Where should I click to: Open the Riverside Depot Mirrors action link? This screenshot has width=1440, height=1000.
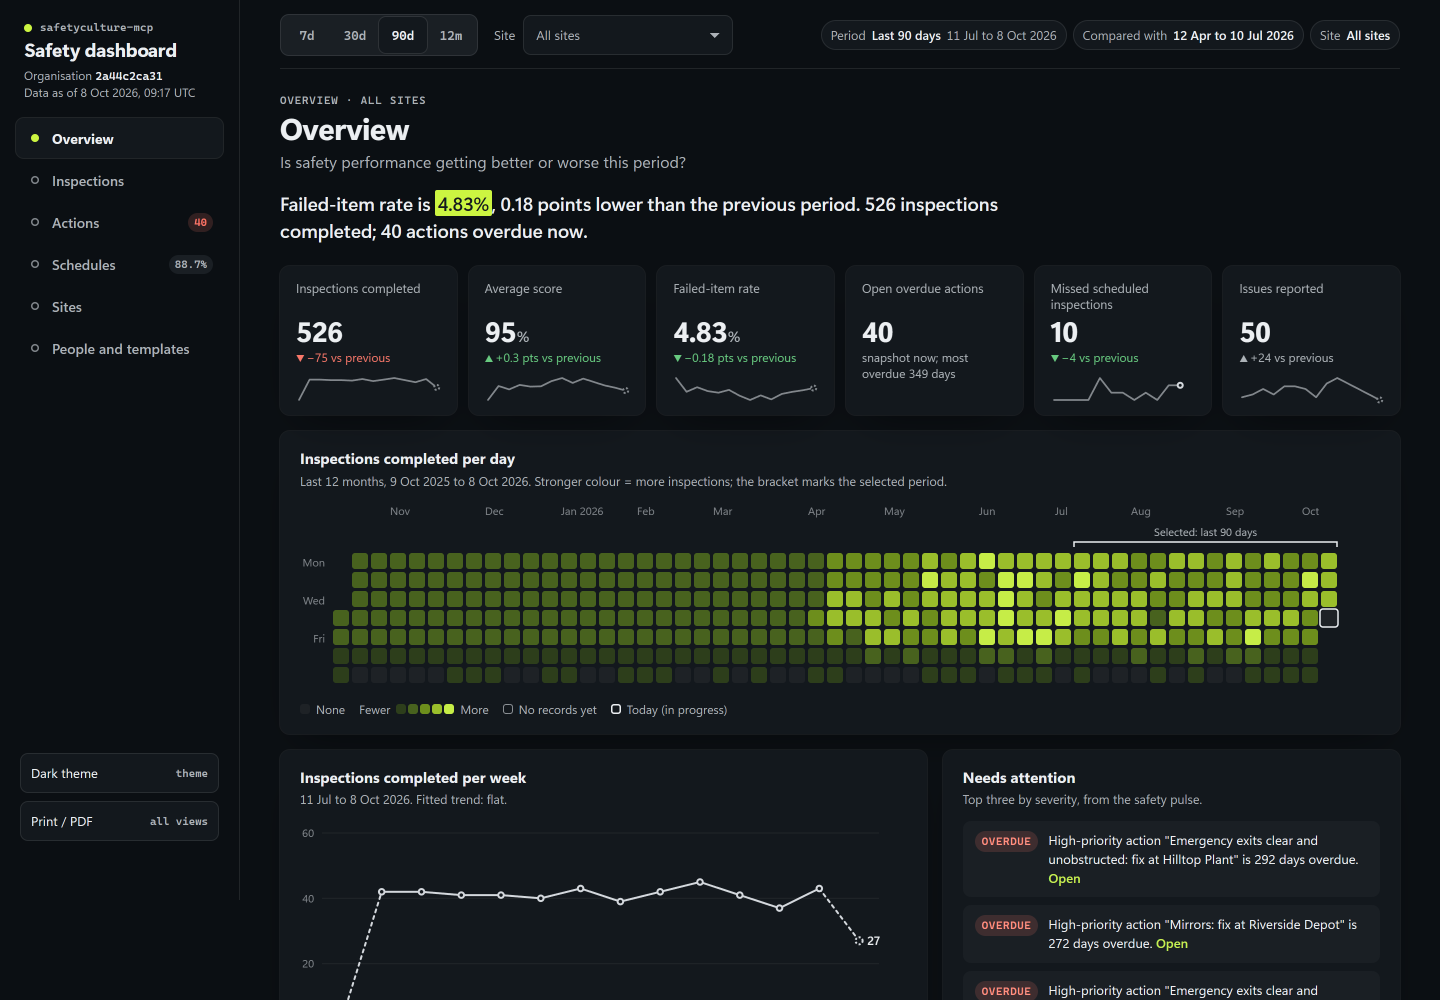pyautogui.click(x=1172, y=944)
